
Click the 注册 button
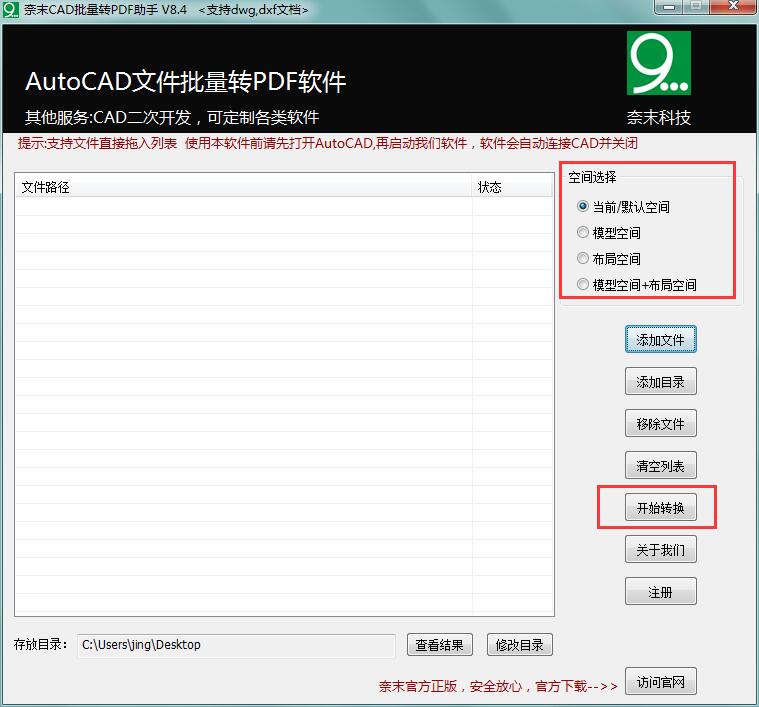(661, 592)
